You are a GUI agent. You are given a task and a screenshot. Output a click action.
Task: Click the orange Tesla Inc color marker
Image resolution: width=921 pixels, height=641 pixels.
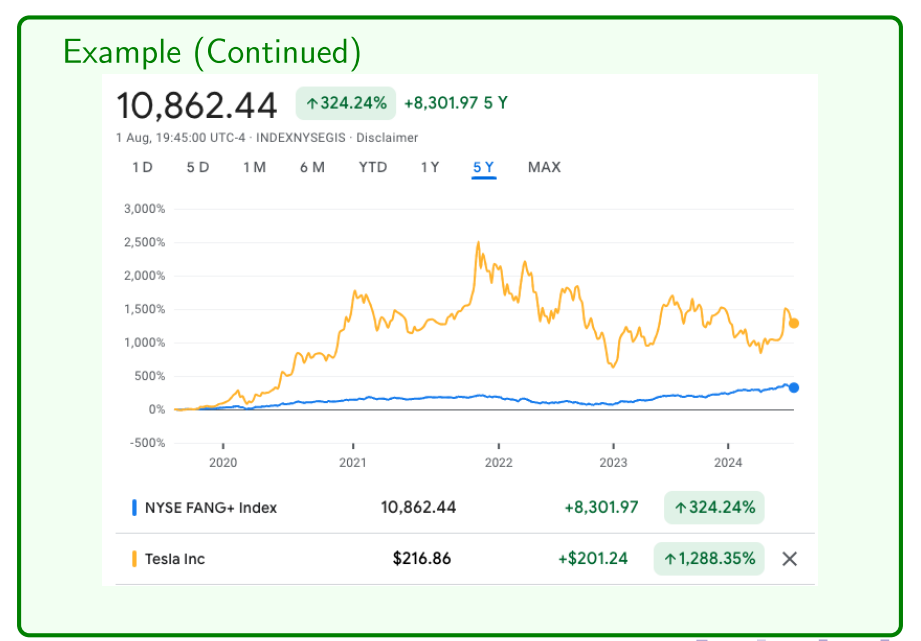click(135, 559)
